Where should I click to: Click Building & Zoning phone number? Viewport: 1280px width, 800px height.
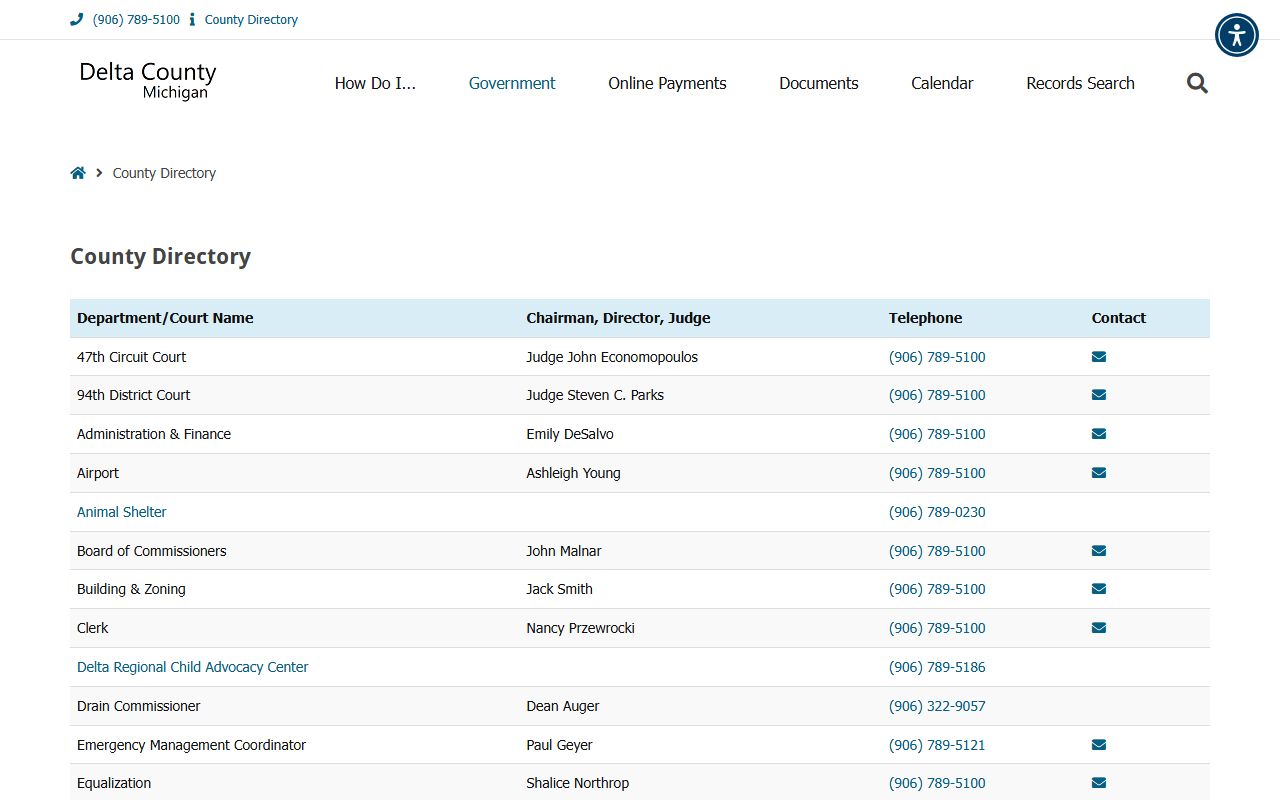(937, 589)
